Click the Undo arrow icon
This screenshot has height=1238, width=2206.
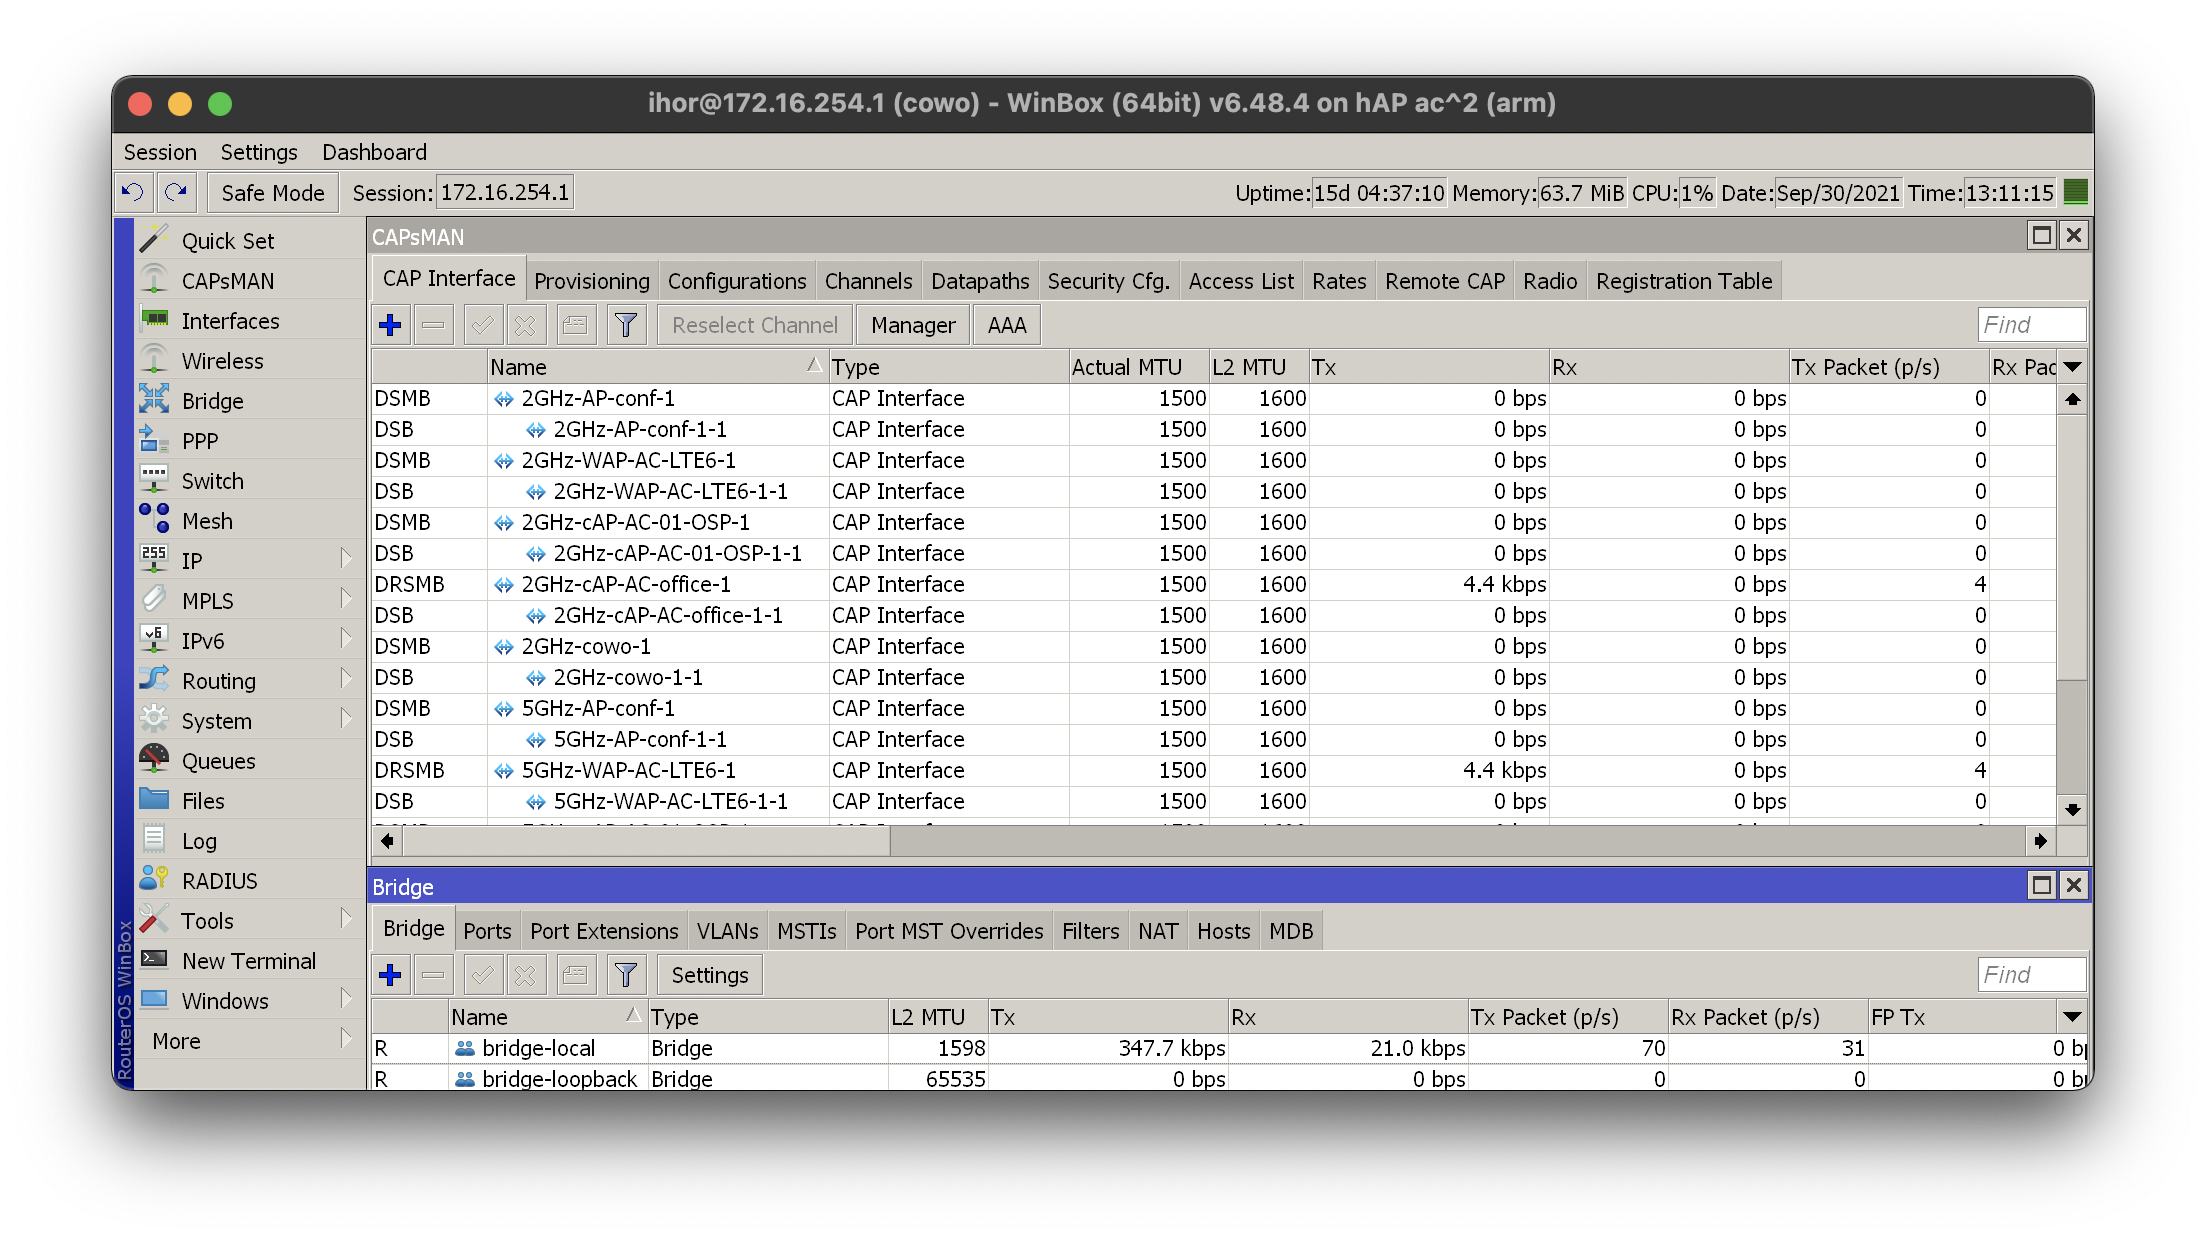click(x=133, y=192)
